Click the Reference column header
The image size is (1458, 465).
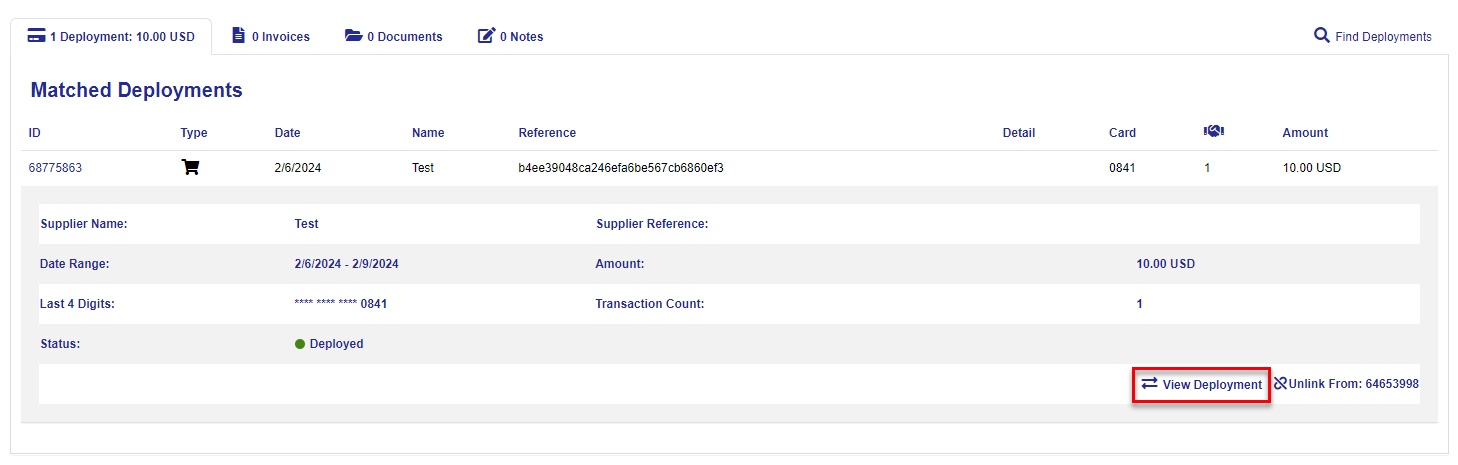(547, 133)
